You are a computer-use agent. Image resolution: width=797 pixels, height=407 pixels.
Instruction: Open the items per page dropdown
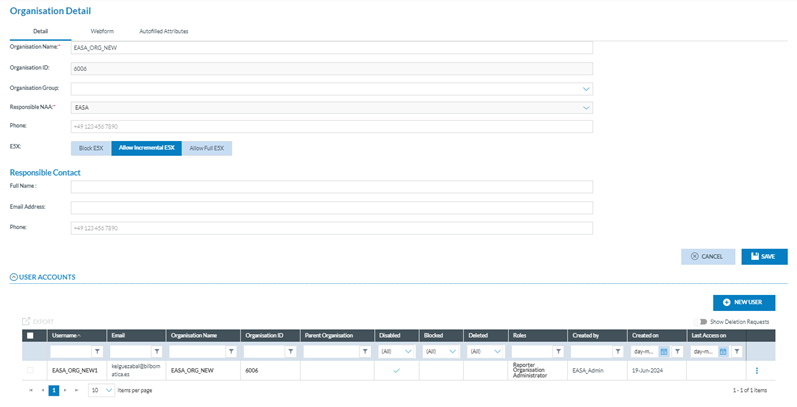pos(108,390)
